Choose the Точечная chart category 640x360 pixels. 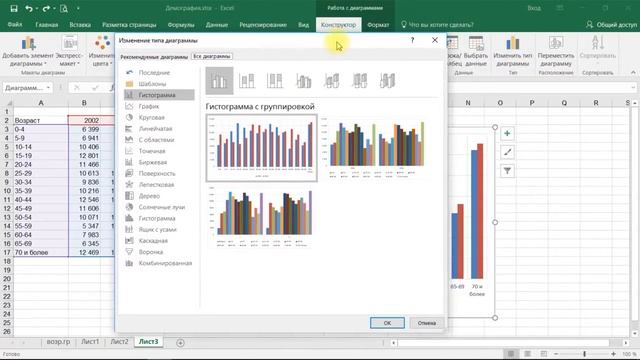159,151
